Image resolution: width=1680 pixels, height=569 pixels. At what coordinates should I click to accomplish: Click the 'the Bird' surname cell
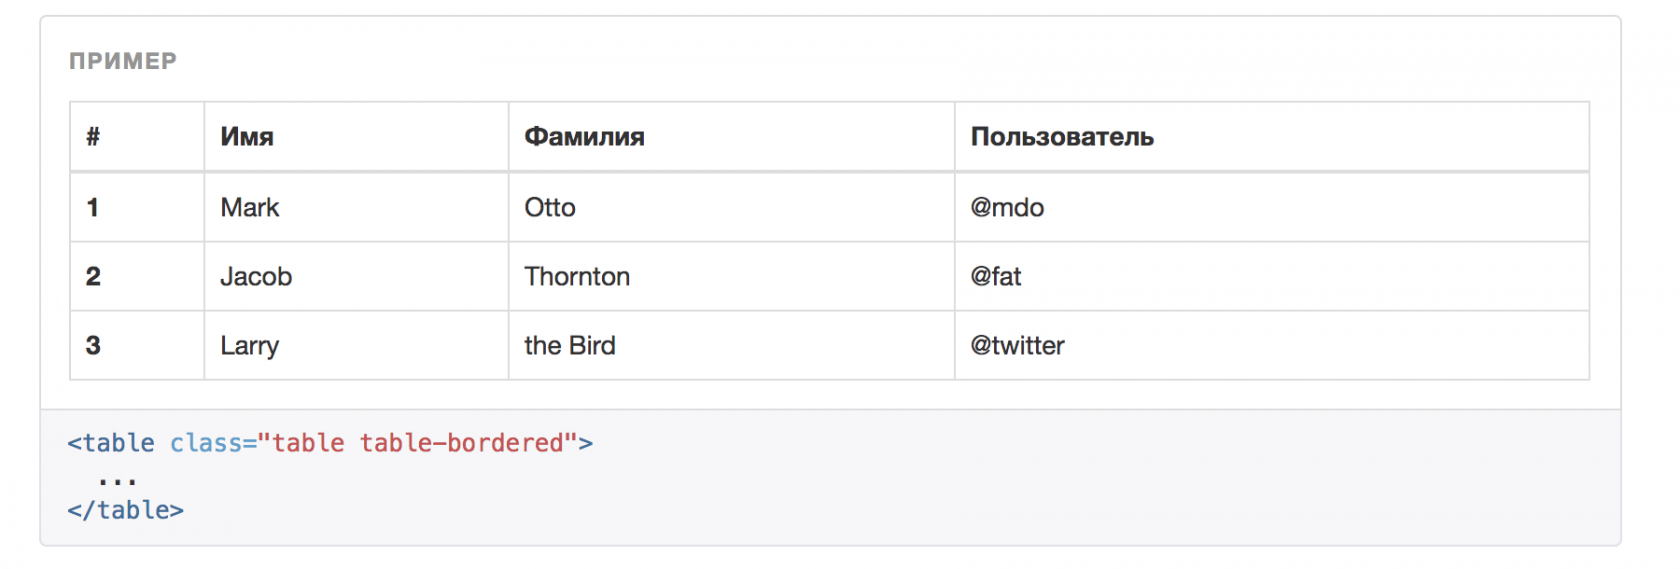pyautogui.click(x=570, y=345)
